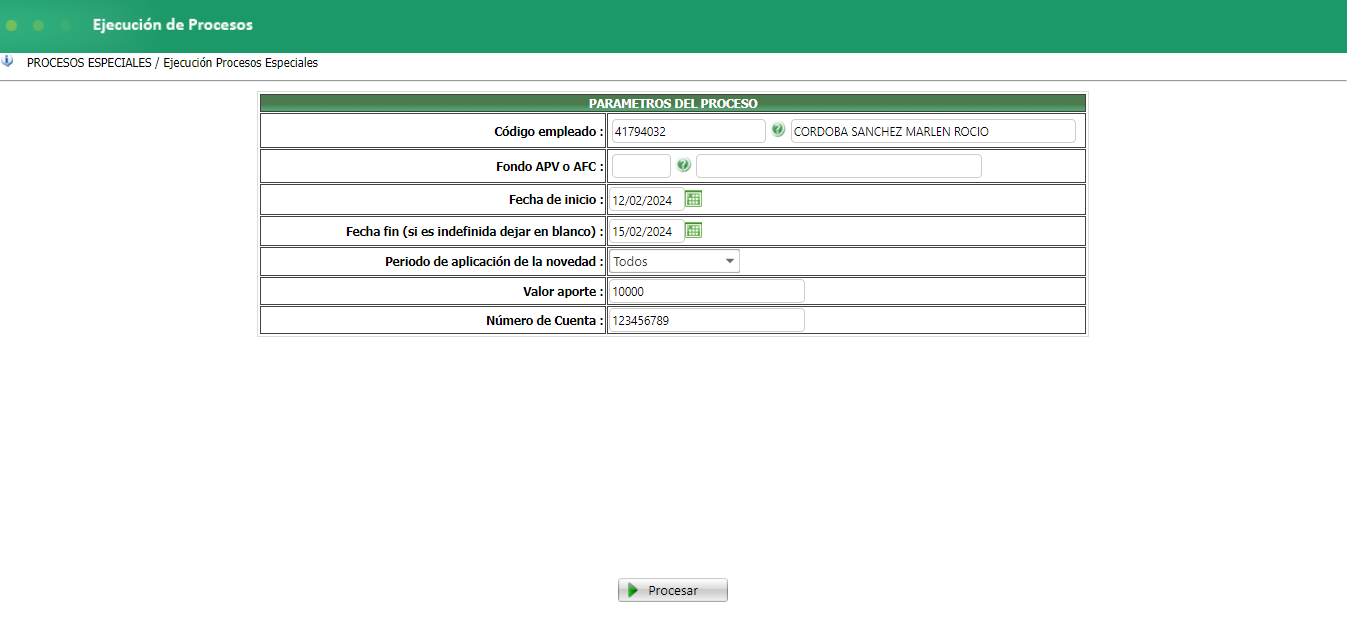This screenshot has width=1347, height=626.
Task: Open calendar picker for Fecha fin
Action: pos(693,230)
